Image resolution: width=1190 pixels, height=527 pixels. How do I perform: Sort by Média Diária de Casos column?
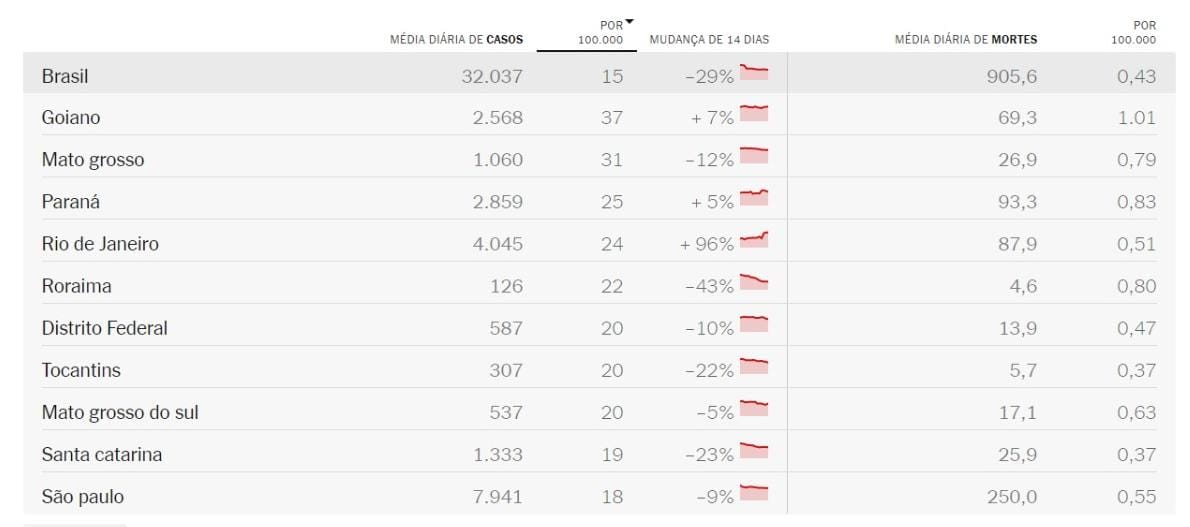pos(456,40)
